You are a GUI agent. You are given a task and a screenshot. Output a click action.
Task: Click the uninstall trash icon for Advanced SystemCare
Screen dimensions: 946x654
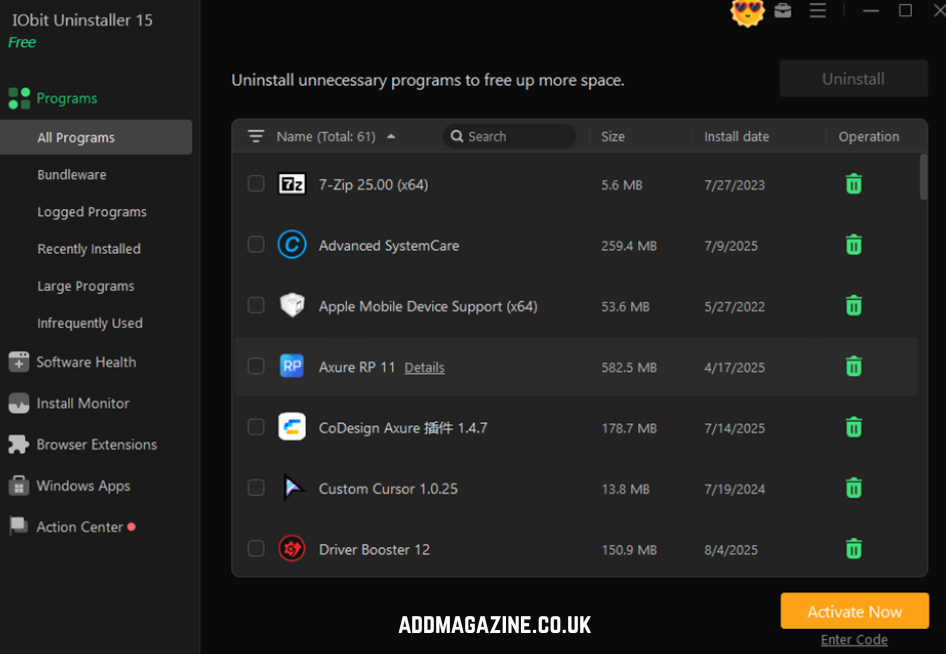[x=853, y=245]
